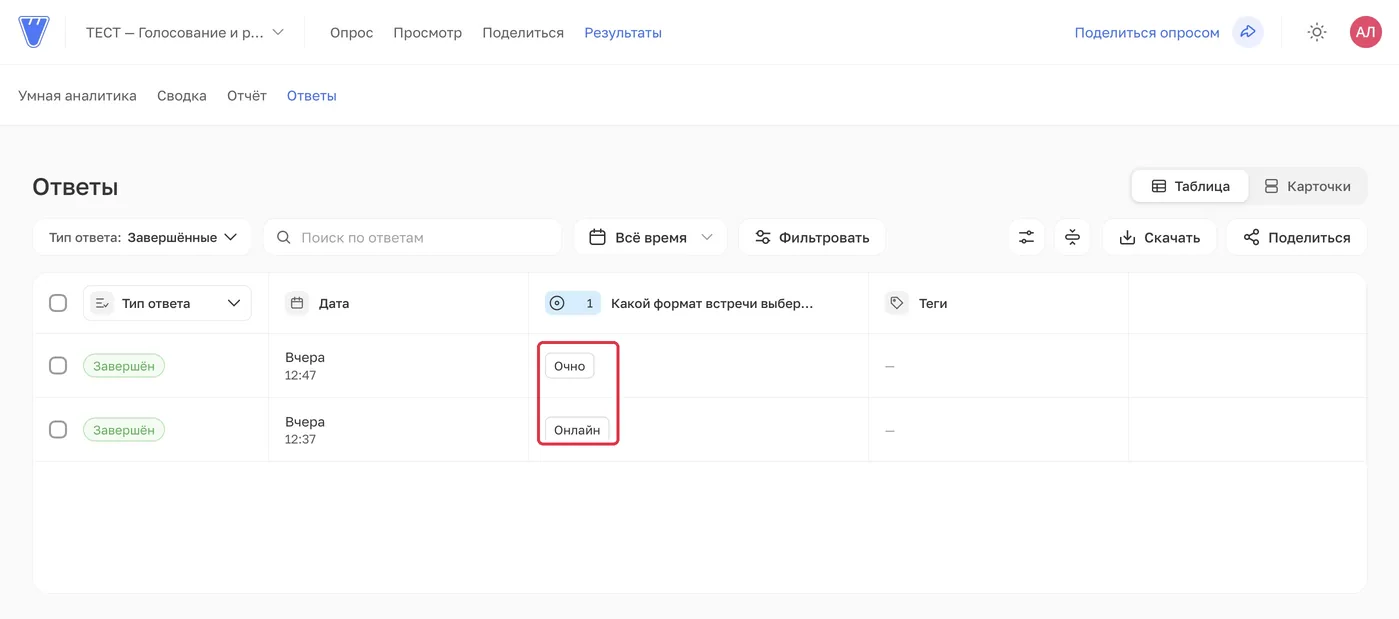Click the share arrow icon beside Поделиться опросом
1399x619 pixels.
coord(1248,32)
